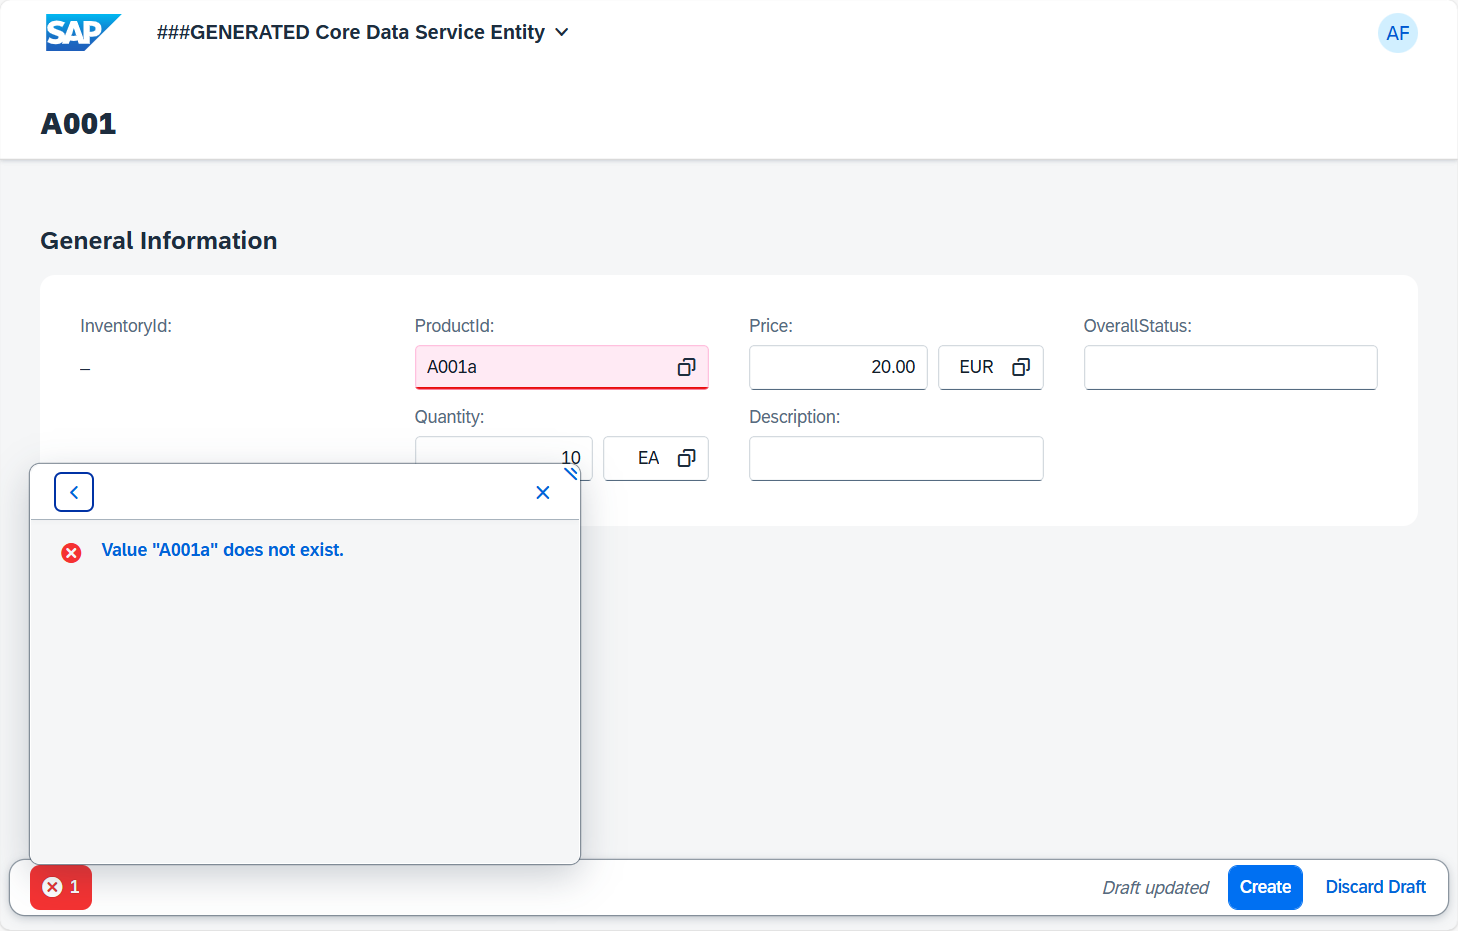Click the Quantity input showing 10
The width and height of the screenshot is (1458, 931).
click(x=503, y=458)
